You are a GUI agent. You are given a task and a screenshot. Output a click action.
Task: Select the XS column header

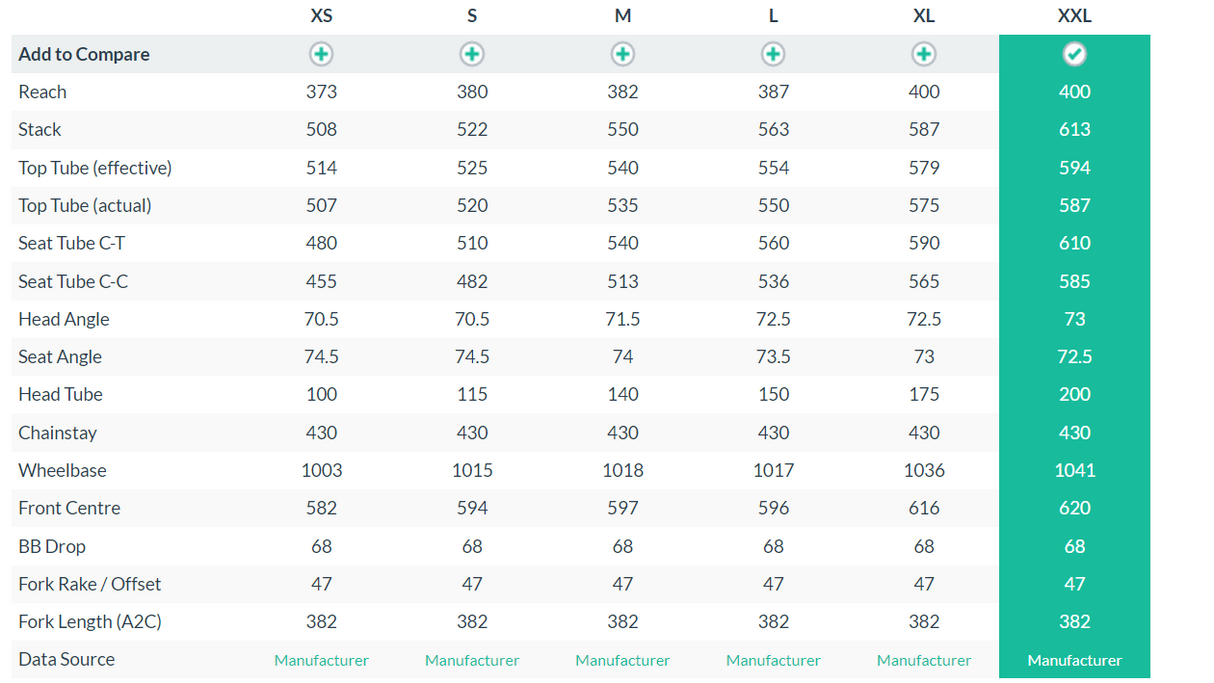coord(321,16)
